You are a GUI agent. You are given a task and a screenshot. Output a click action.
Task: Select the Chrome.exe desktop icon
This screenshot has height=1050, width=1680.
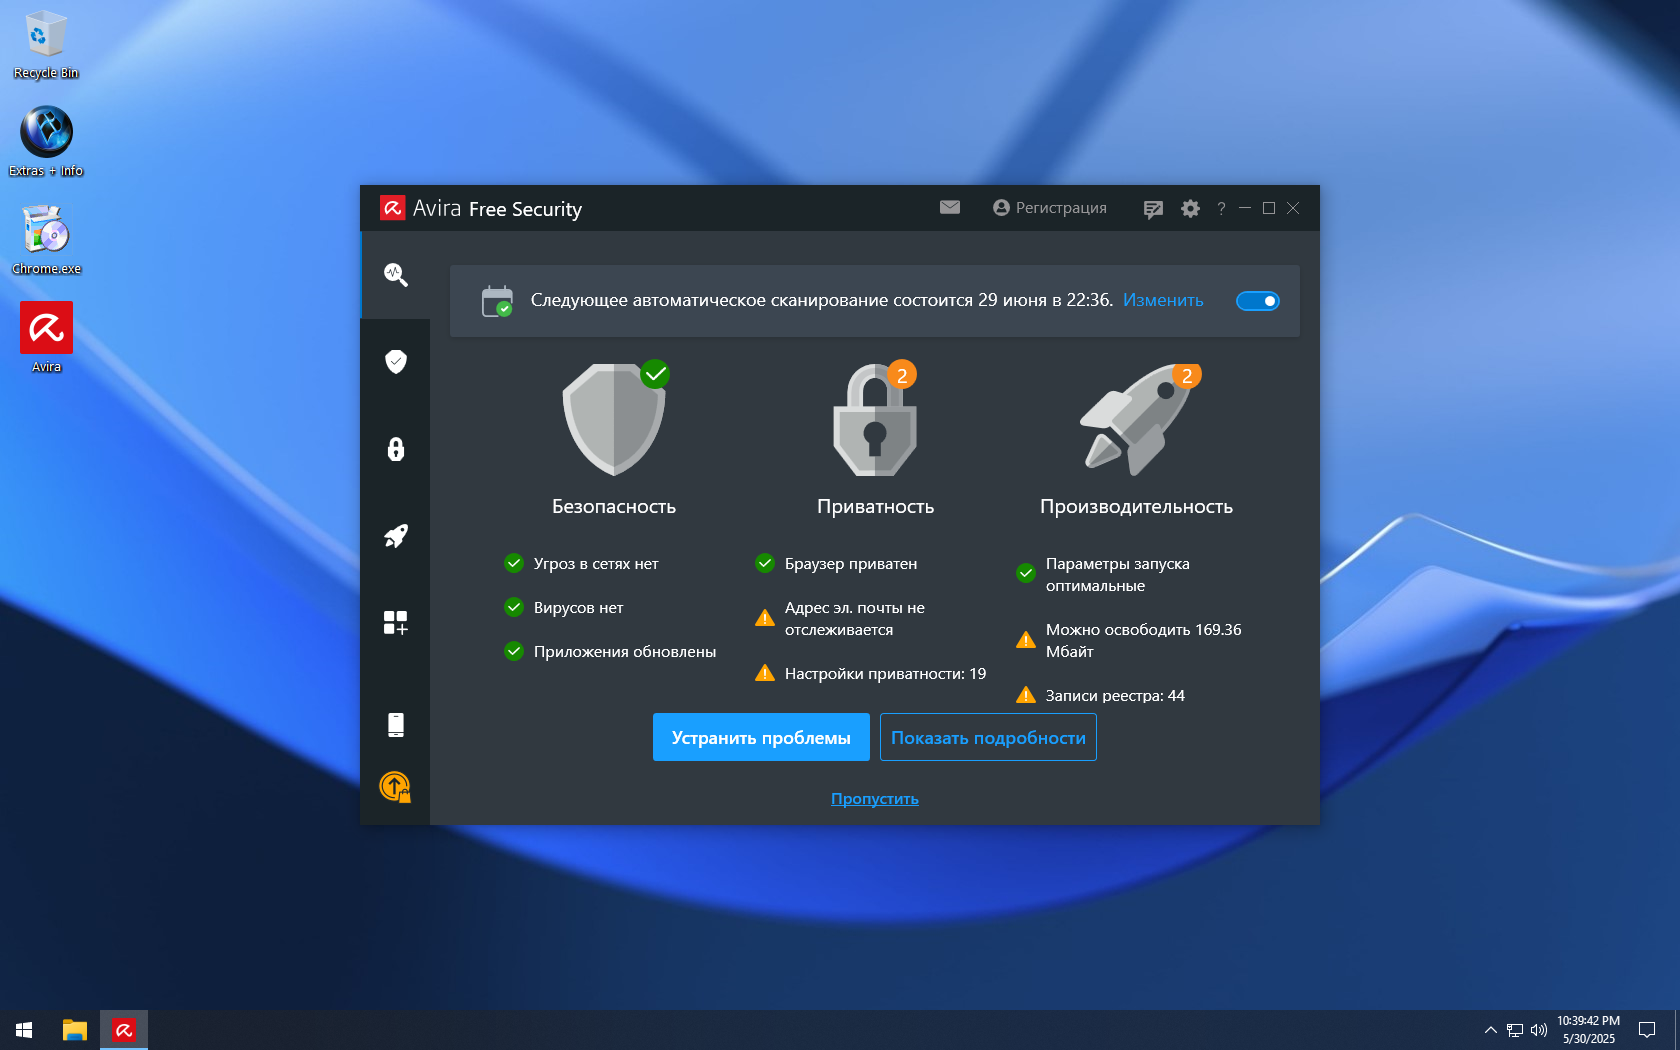tap(46, 240)
